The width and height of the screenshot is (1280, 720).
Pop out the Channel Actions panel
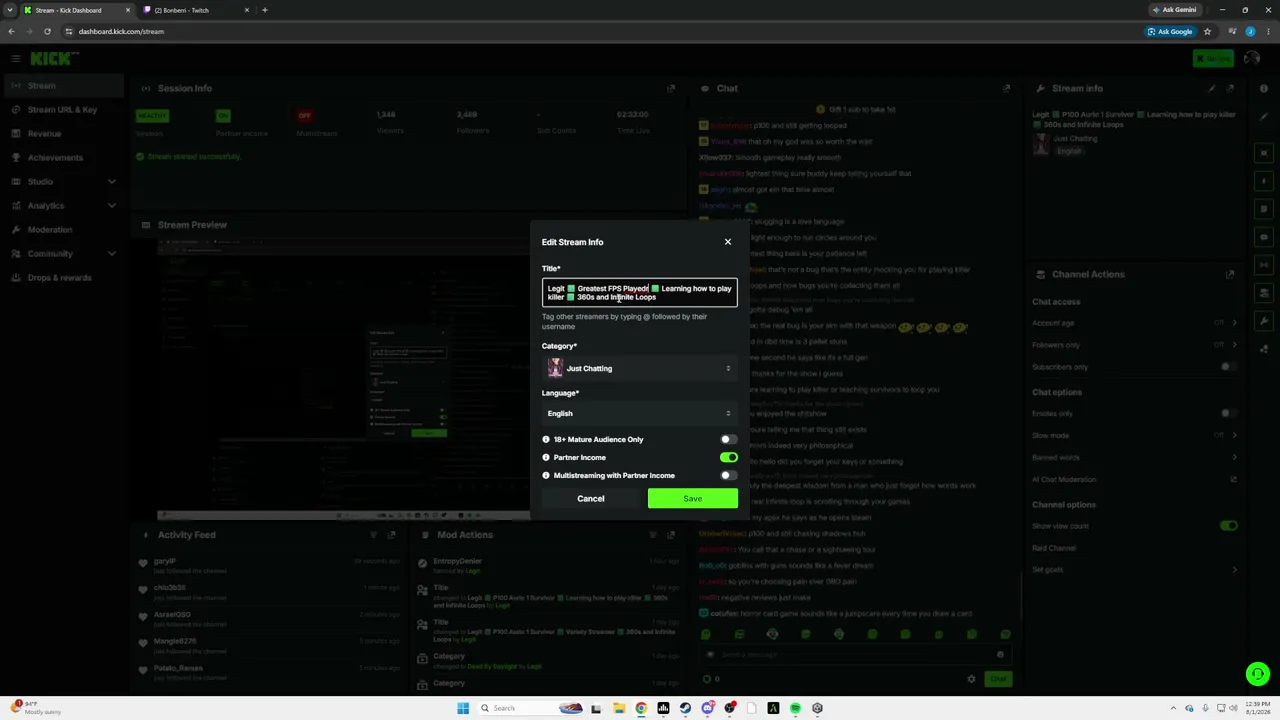point(1230,275)
